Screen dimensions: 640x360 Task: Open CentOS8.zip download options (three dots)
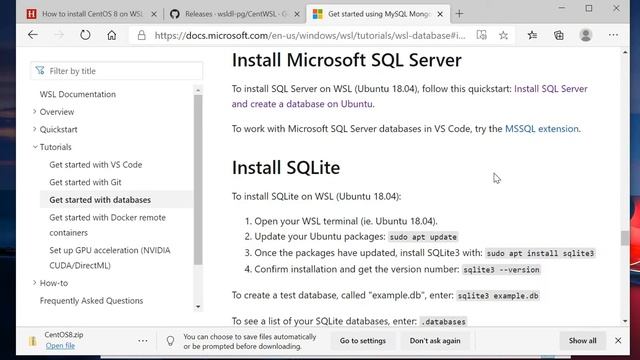[x=143, y=340]
